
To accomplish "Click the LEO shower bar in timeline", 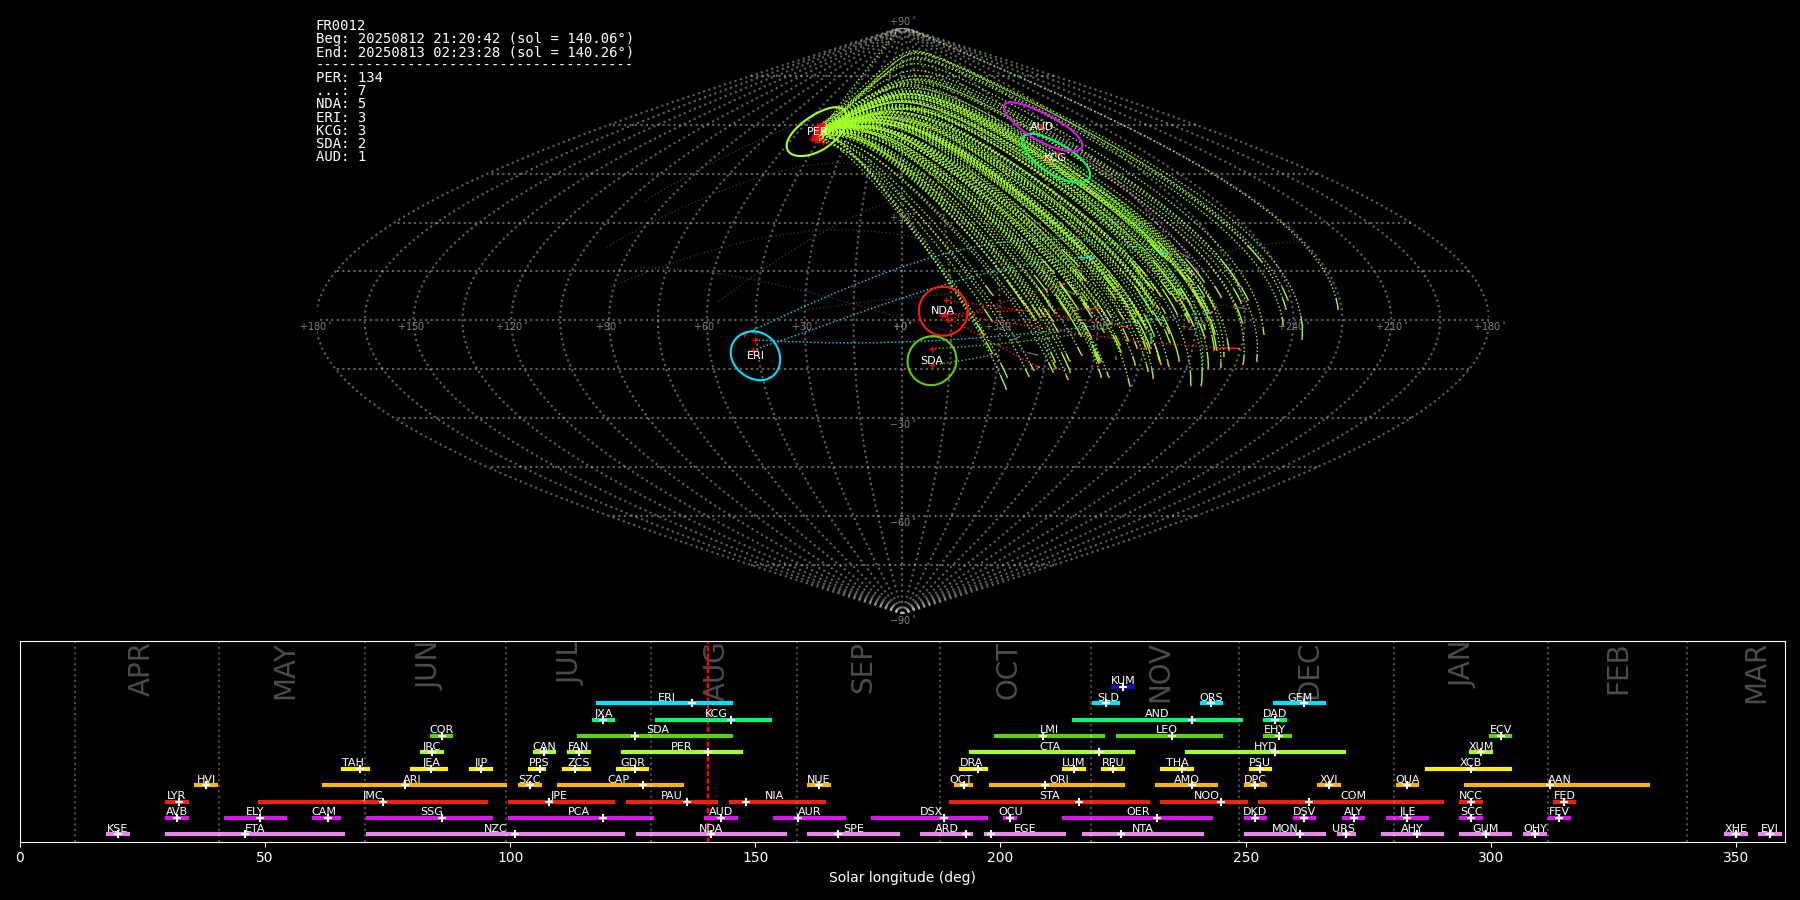I will (x=1169, y=736).
